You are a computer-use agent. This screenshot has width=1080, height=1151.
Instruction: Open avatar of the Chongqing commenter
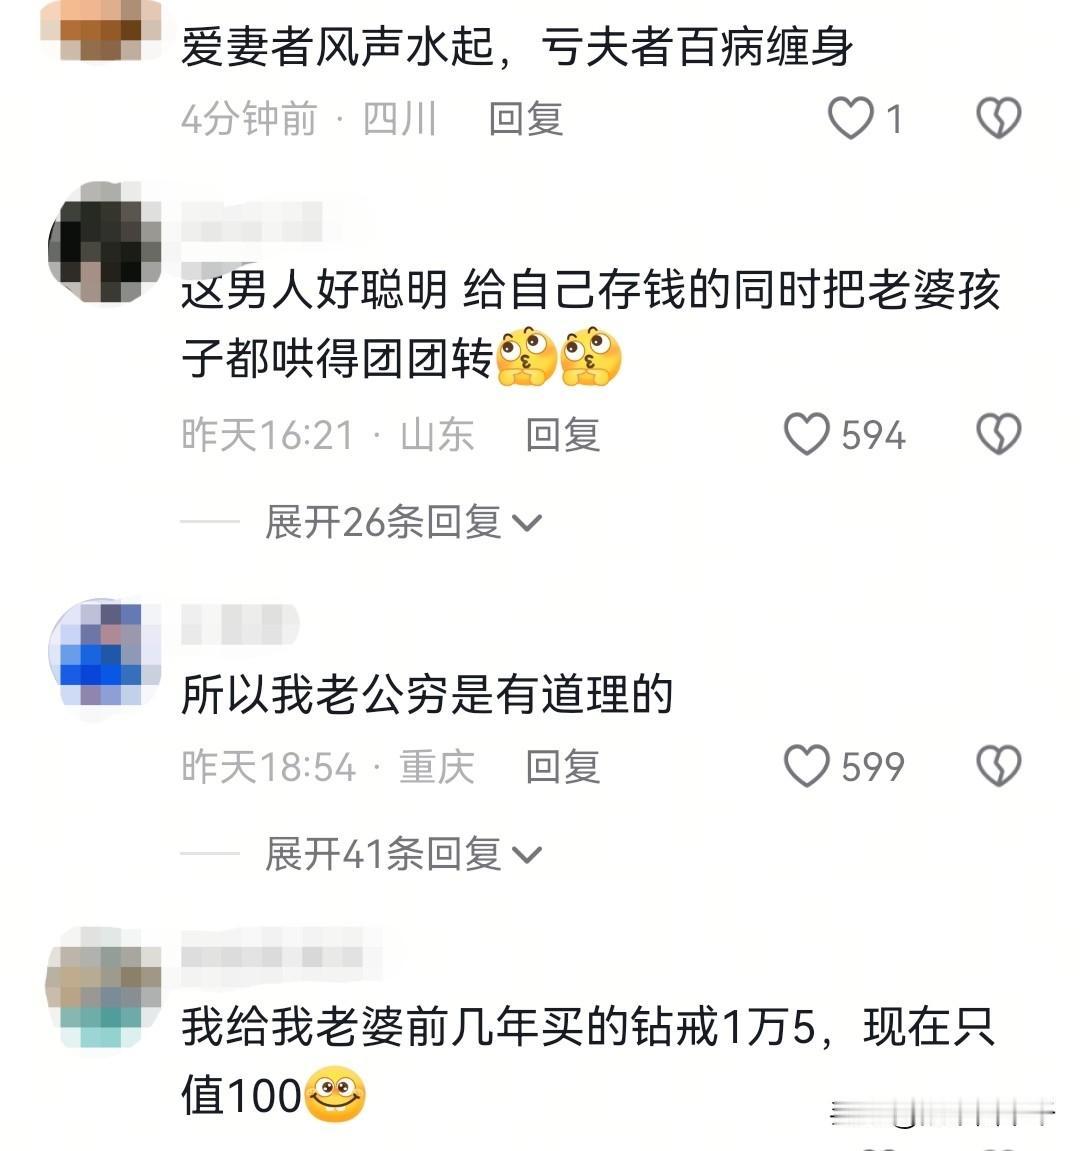coord(104,653)
